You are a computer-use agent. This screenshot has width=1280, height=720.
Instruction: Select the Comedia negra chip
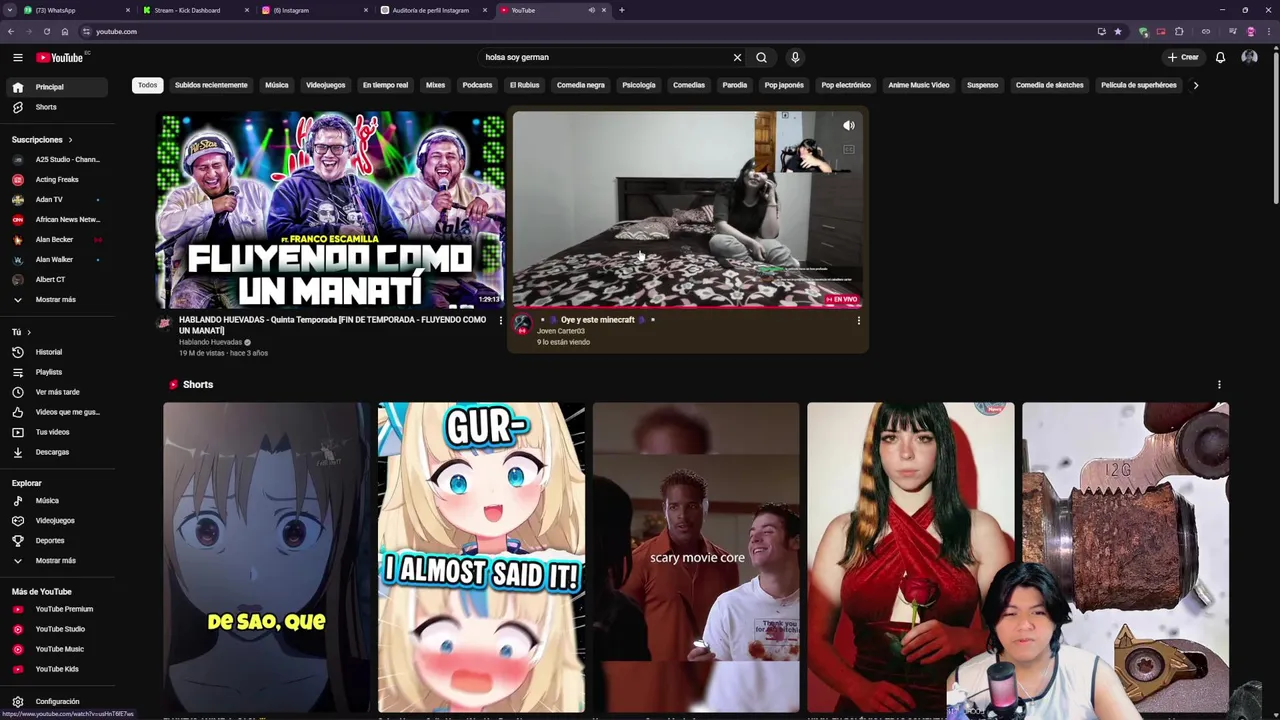click(581, 85)
